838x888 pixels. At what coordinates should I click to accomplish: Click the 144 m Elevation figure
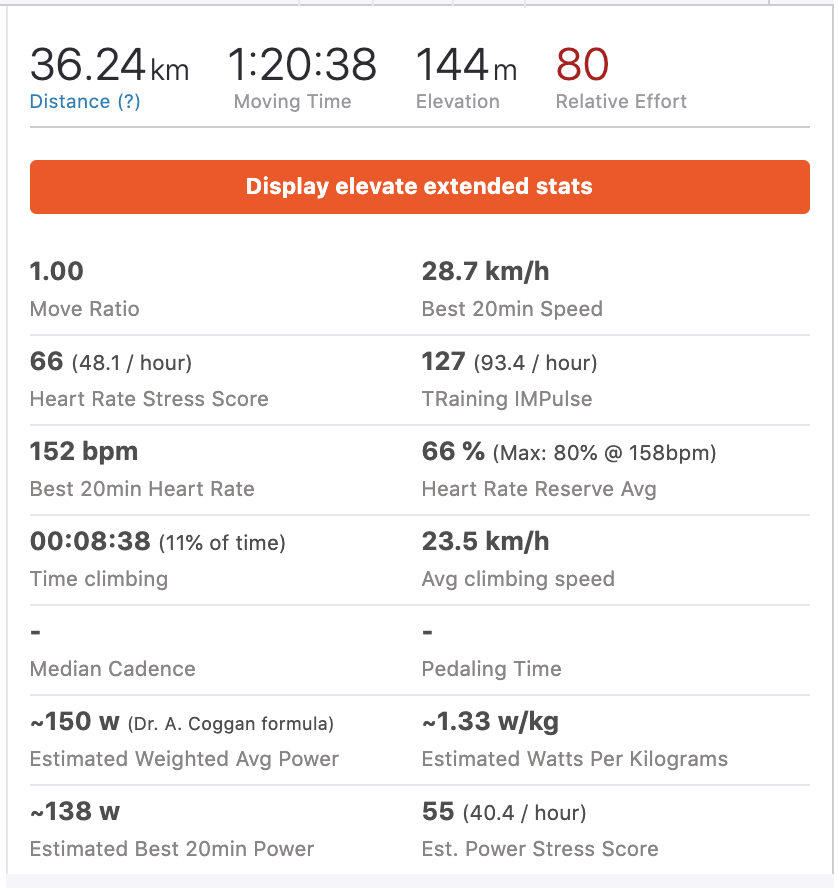click(466, 65)
